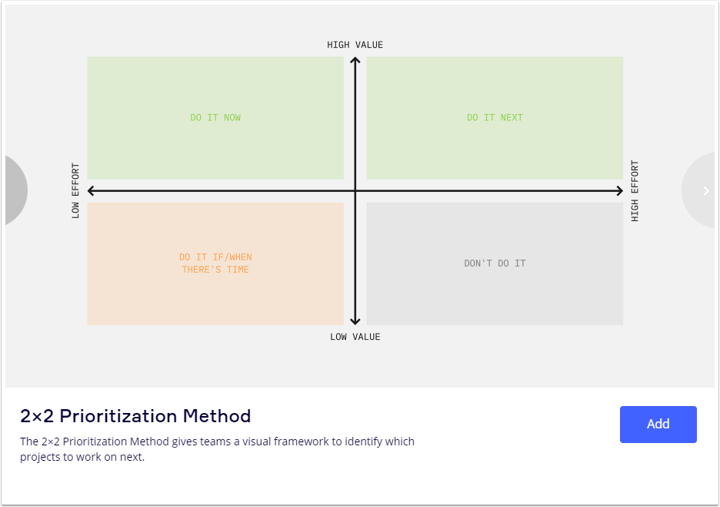This screenshot has width=720, height=507.
Task: Go to next template with right chevron
Action: [x=701, y=191]
